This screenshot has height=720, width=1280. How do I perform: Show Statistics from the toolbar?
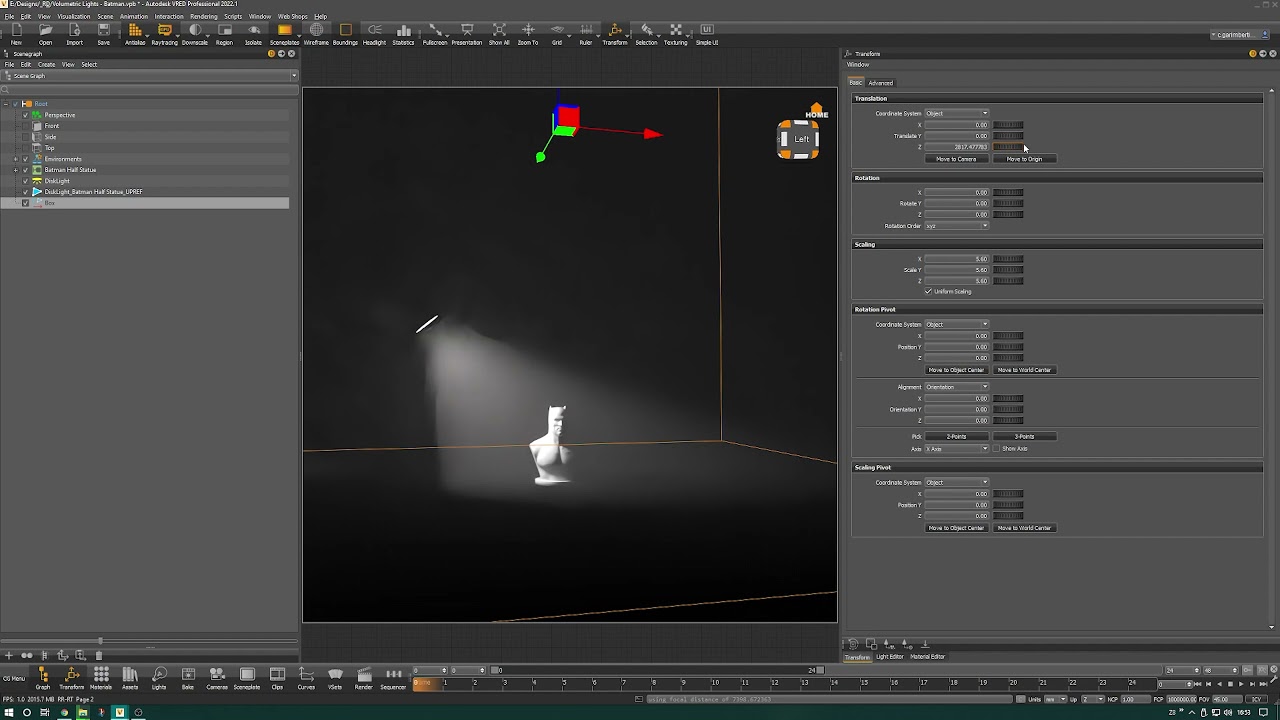point(403,34)
